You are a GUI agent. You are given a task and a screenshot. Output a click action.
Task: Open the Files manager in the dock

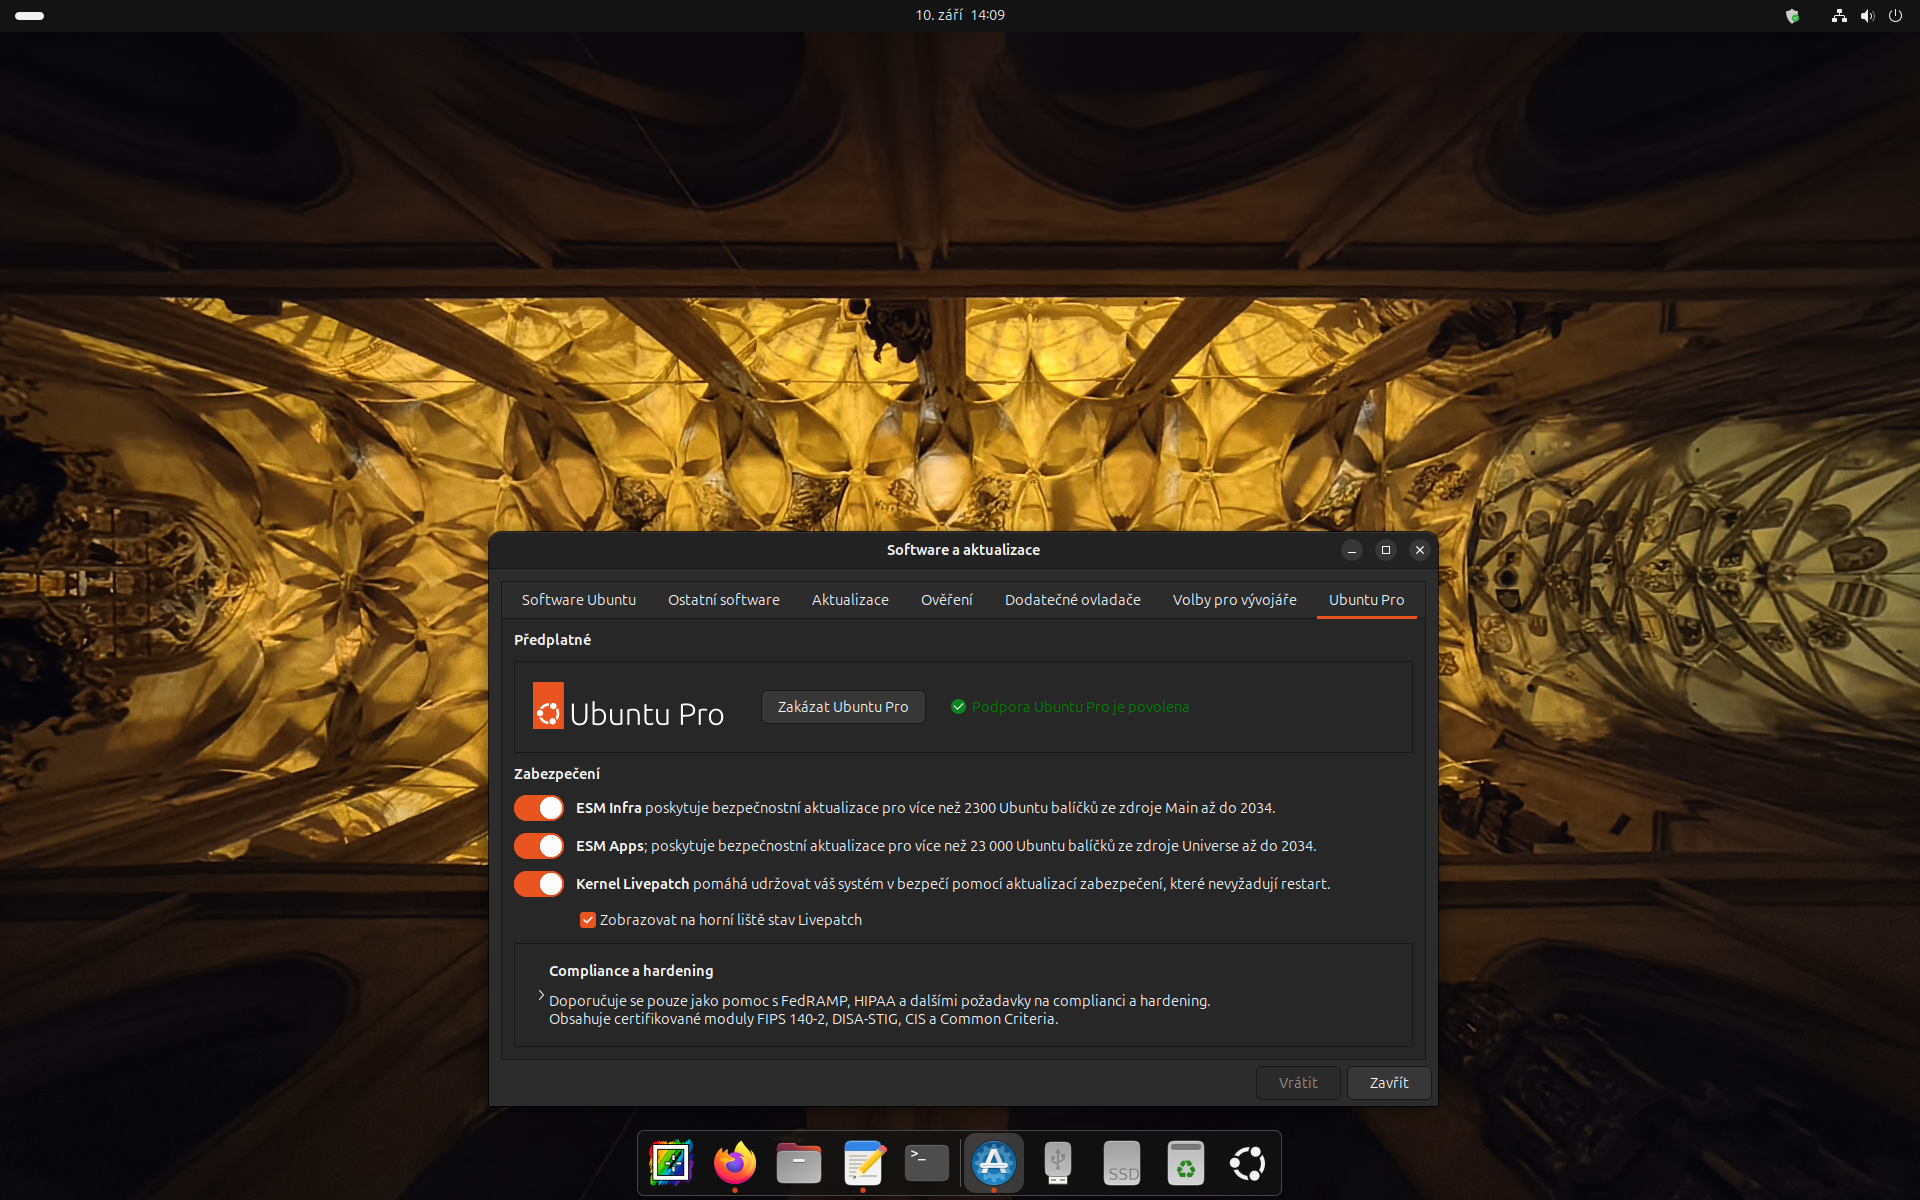[798, 1163]
